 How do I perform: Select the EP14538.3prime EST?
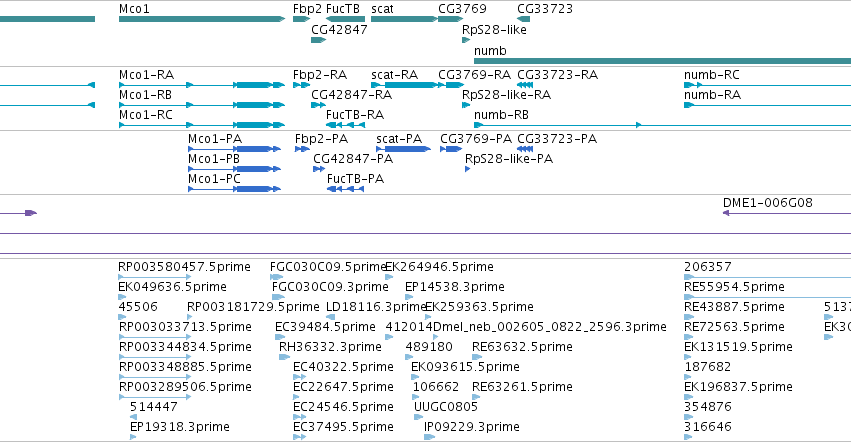click(x=455, y=287)
